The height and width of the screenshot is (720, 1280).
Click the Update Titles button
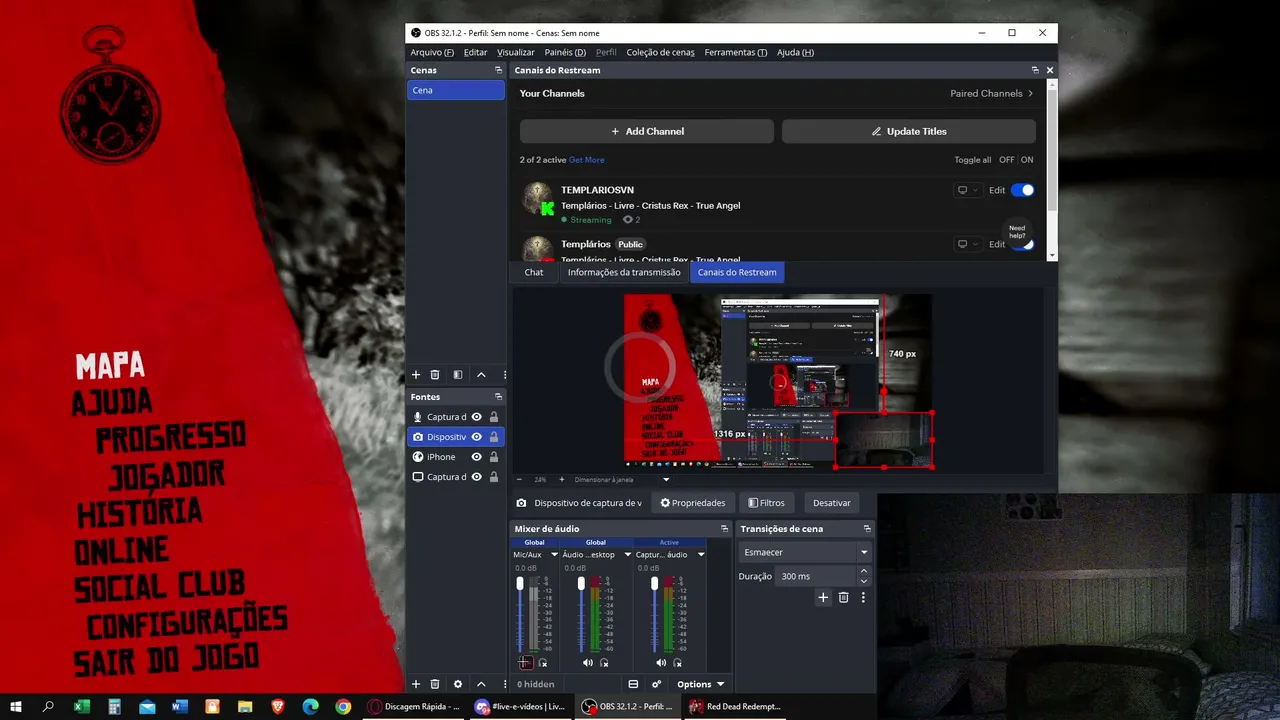(x=909, y=131)
